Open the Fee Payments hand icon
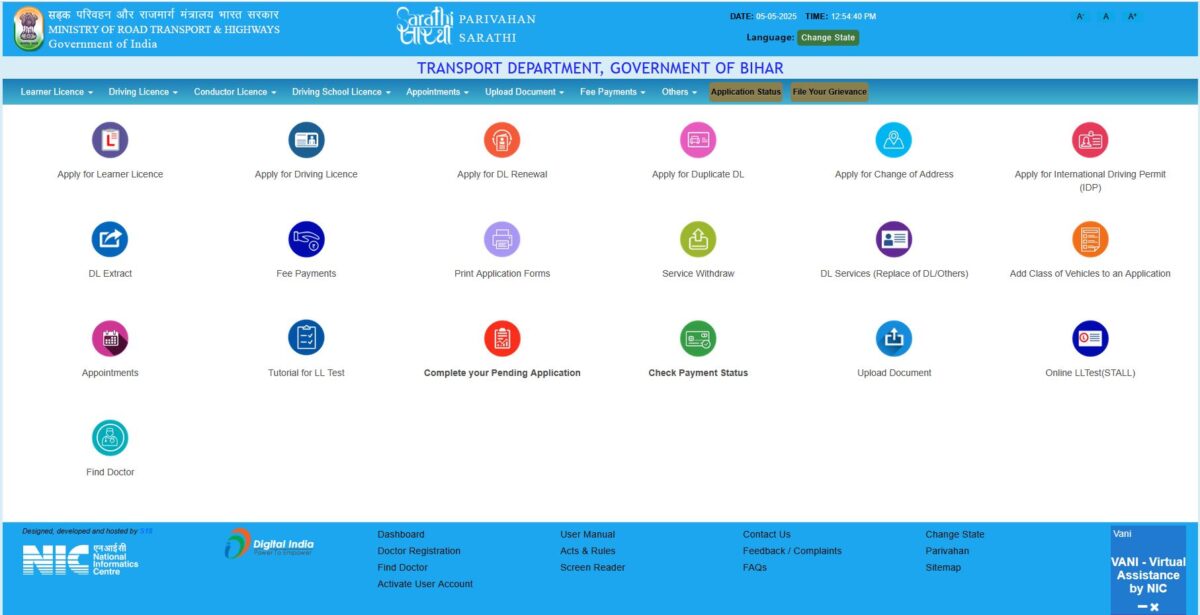 point(306,239)
